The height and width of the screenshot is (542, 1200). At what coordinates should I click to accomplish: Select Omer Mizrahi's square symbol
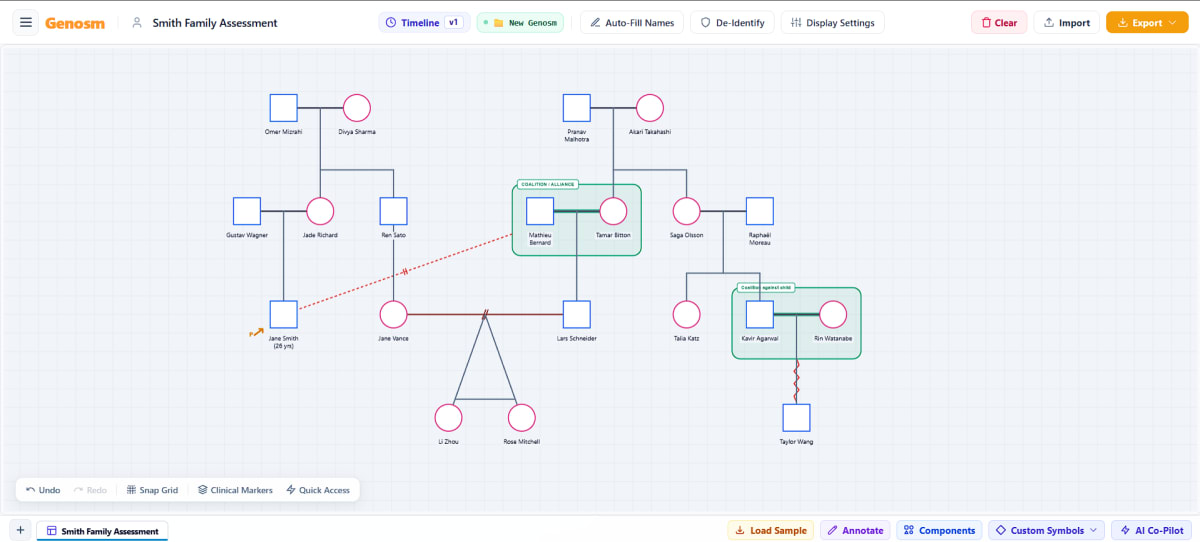[284, 108]
